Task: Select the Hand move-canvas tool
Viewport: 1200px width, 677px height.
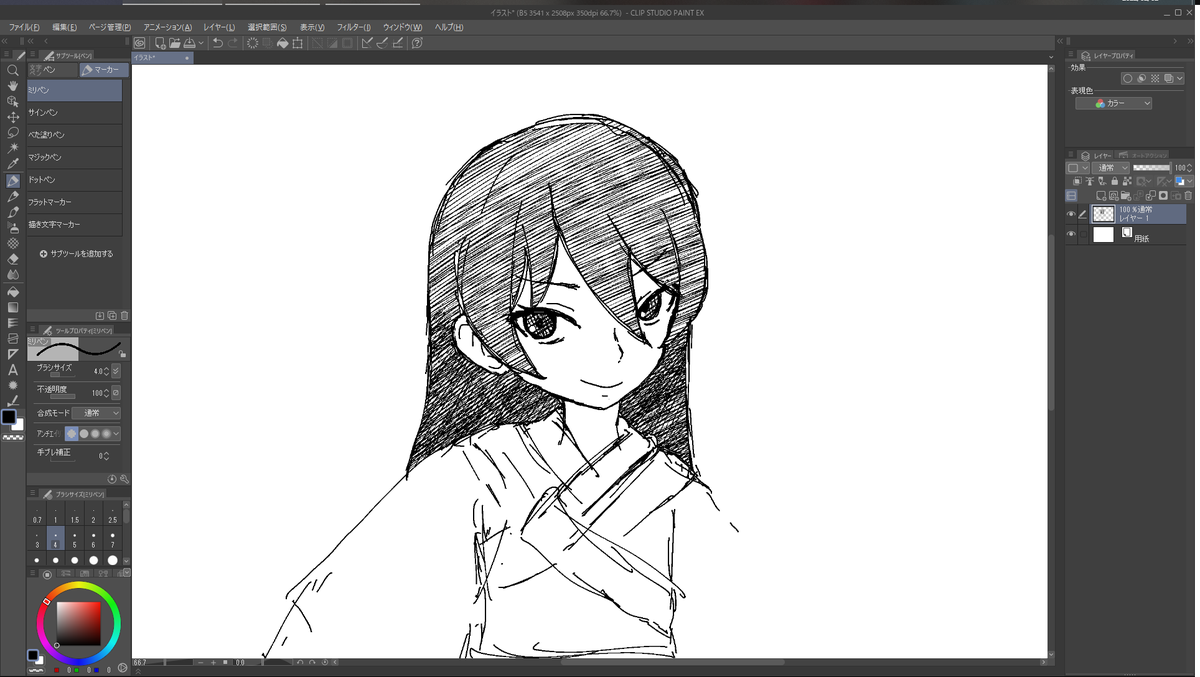Action: click(x=13, y=87)
